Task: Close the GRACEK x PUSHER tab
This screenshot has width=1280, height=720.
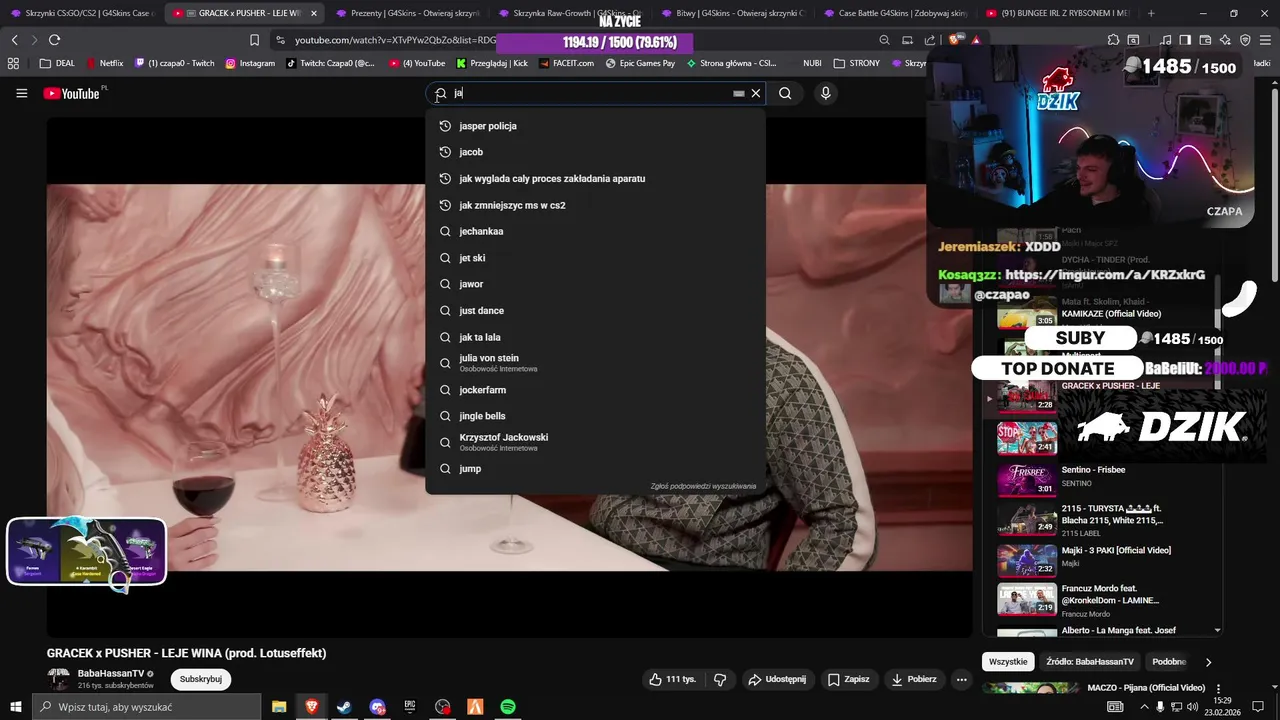Action: 314,13
